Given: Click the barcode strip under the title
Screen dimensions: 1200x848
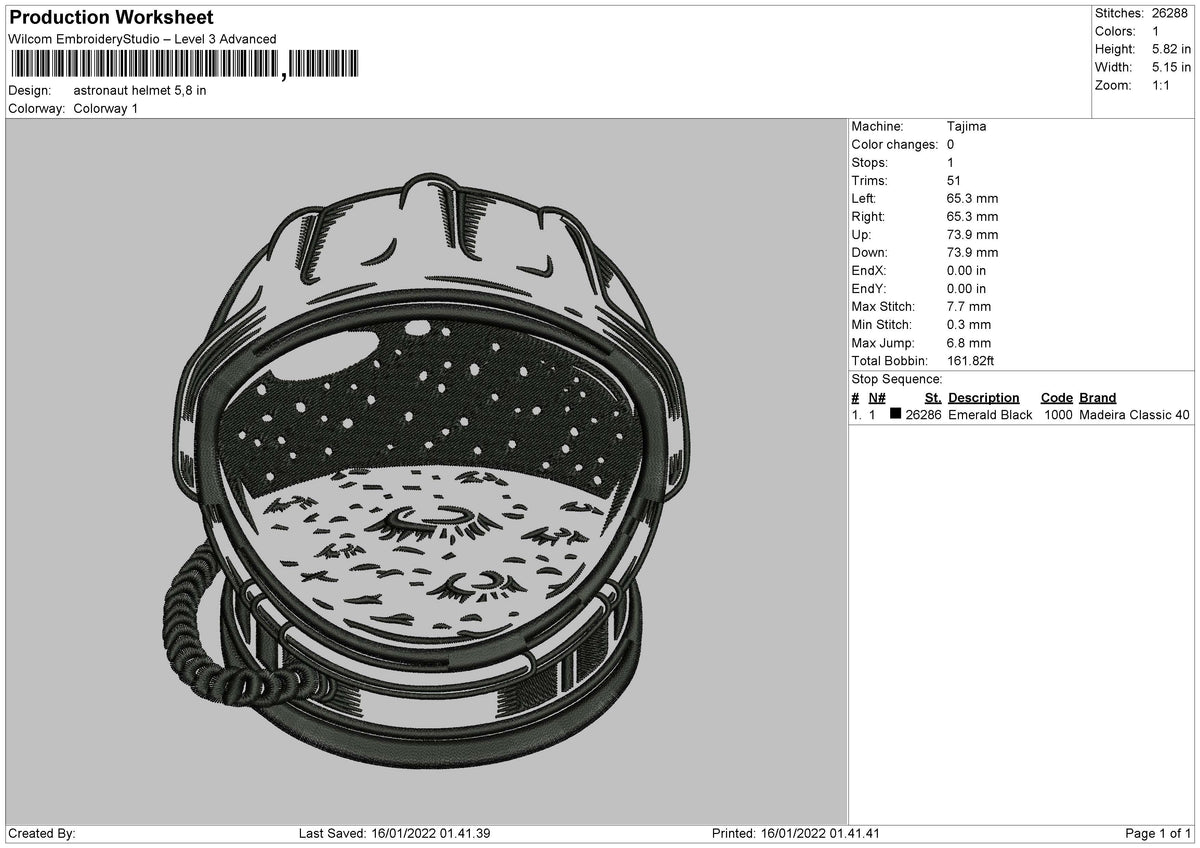Looking at the screenshot, I should tap(183, 65).
